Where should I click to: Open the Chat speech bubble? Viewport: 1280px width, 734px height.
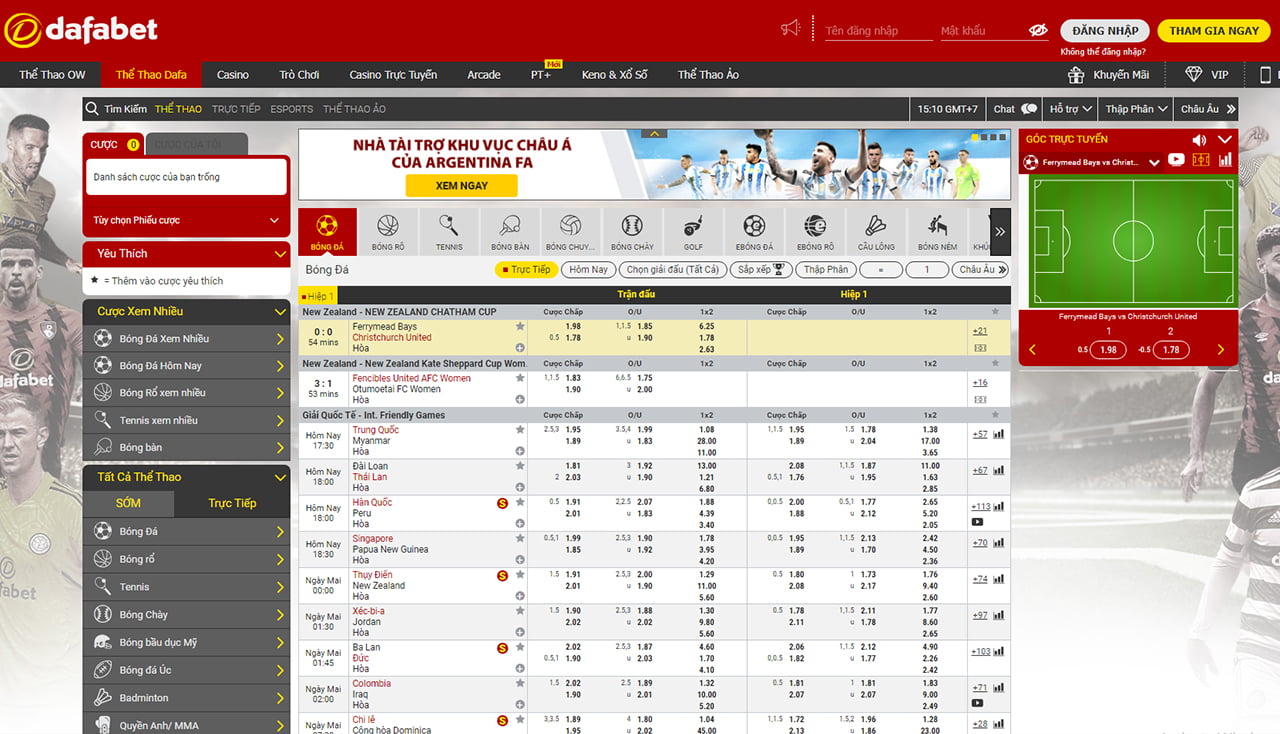click(x=1016, y=109)
